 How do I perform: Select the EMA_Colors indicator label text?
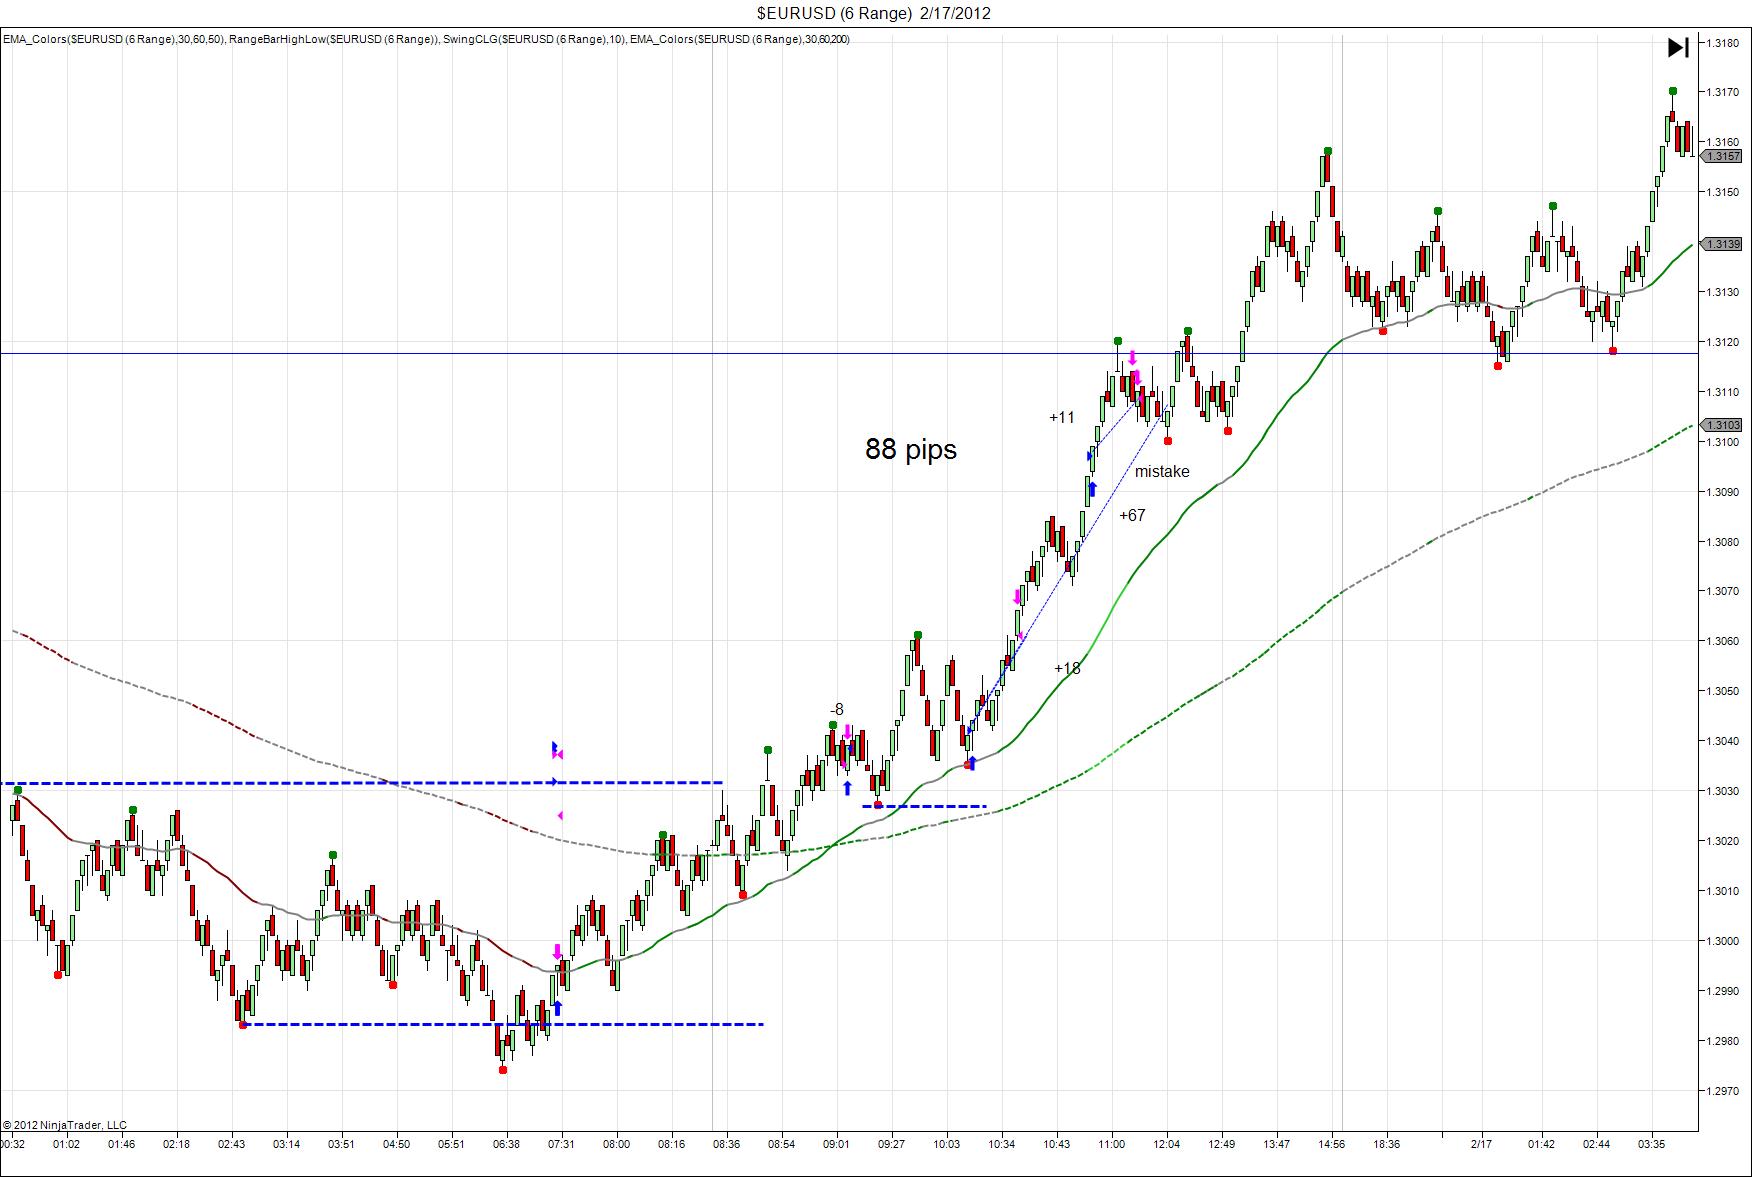tap(427, 39)
